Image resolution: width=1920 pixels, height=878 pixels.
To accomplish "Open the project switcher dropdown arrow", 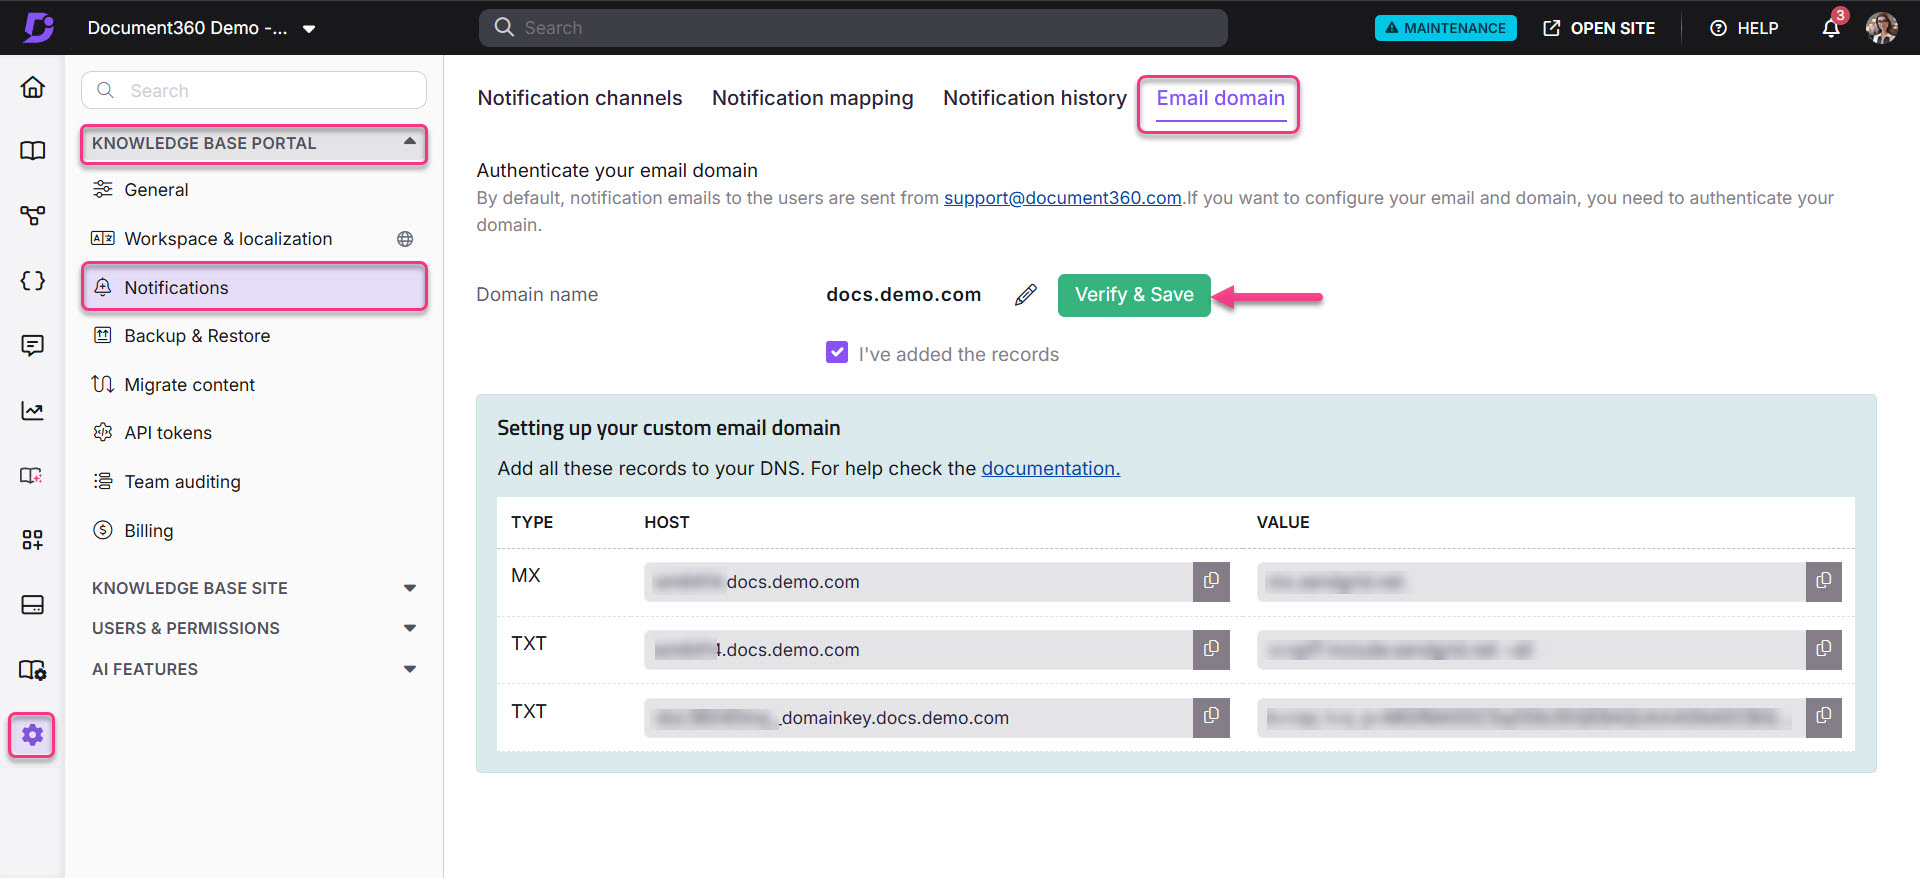I will (x=309, y=29).
